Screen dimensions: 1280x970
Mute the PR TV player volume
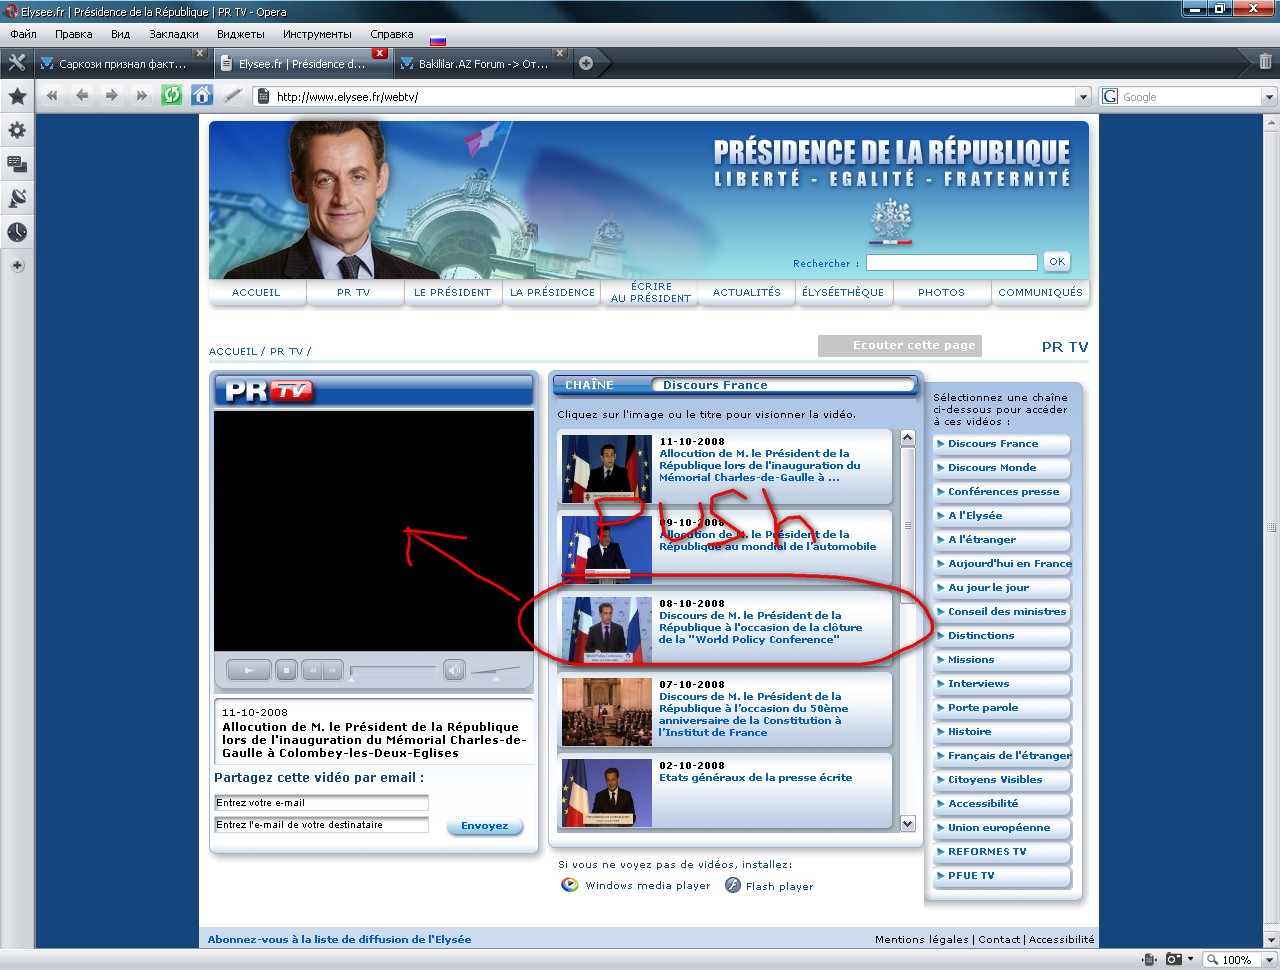click(454, 670)
